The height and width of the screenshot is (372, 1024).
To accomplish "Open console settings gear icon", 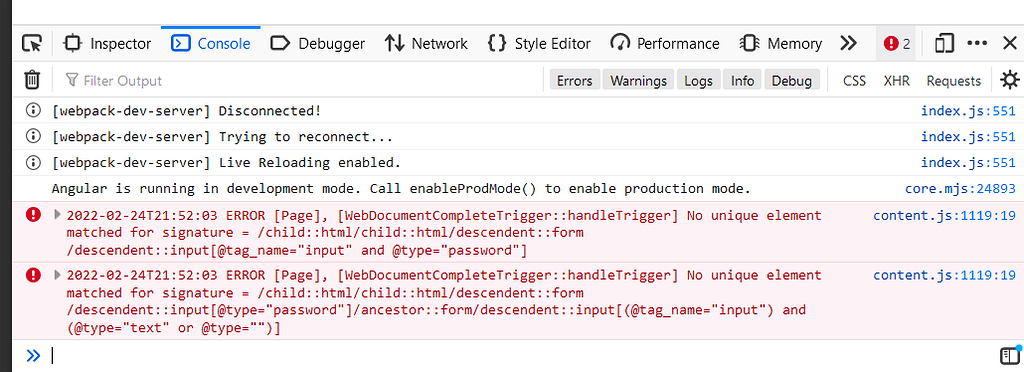I will [1010, 80].
